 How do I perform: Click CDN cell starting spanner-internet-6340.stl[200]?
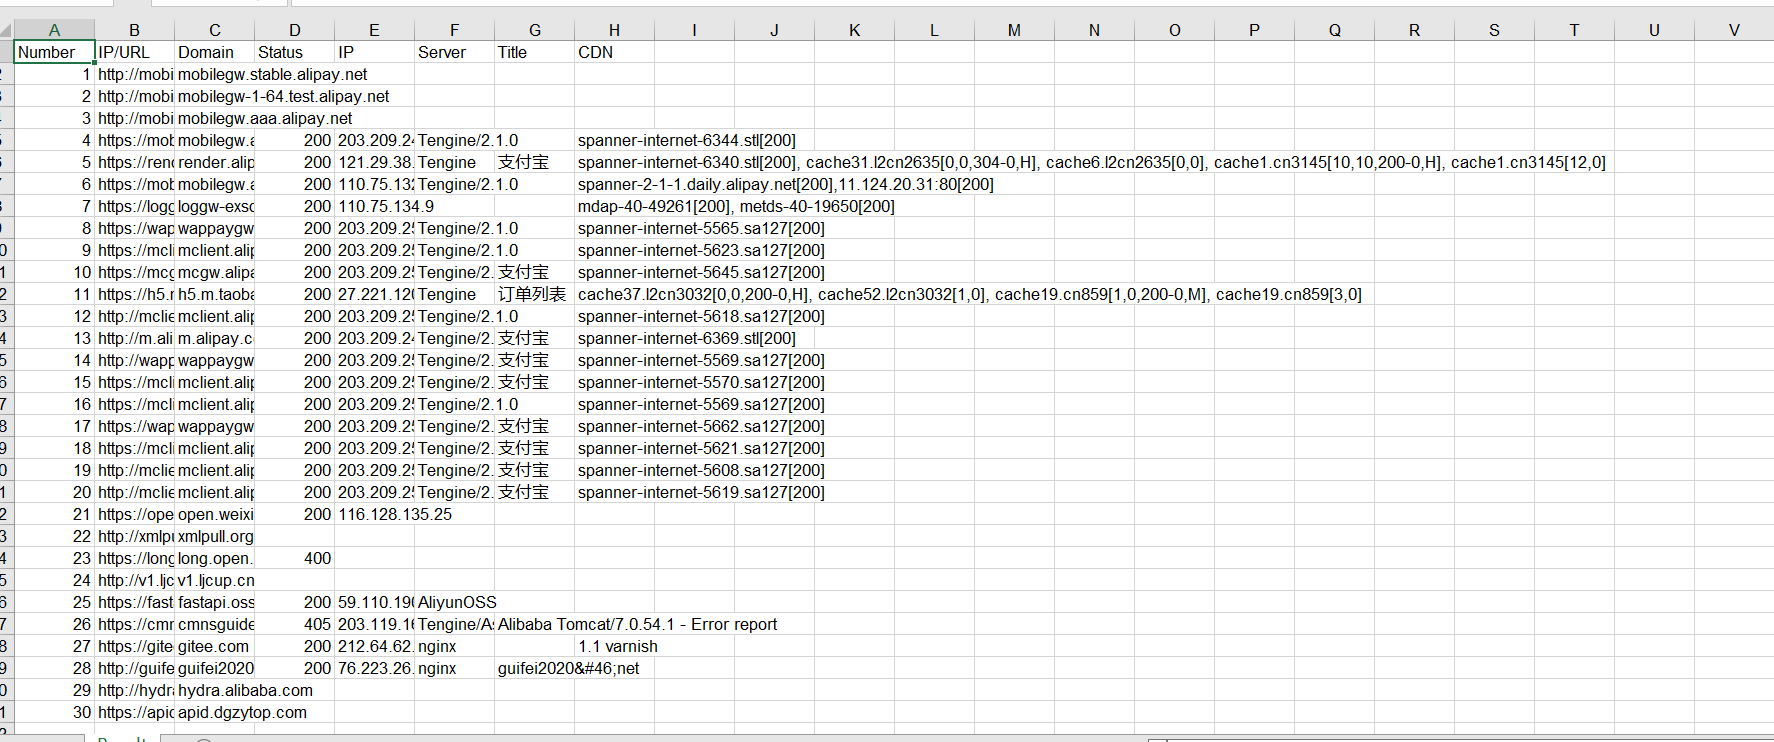click(1091, 162)
